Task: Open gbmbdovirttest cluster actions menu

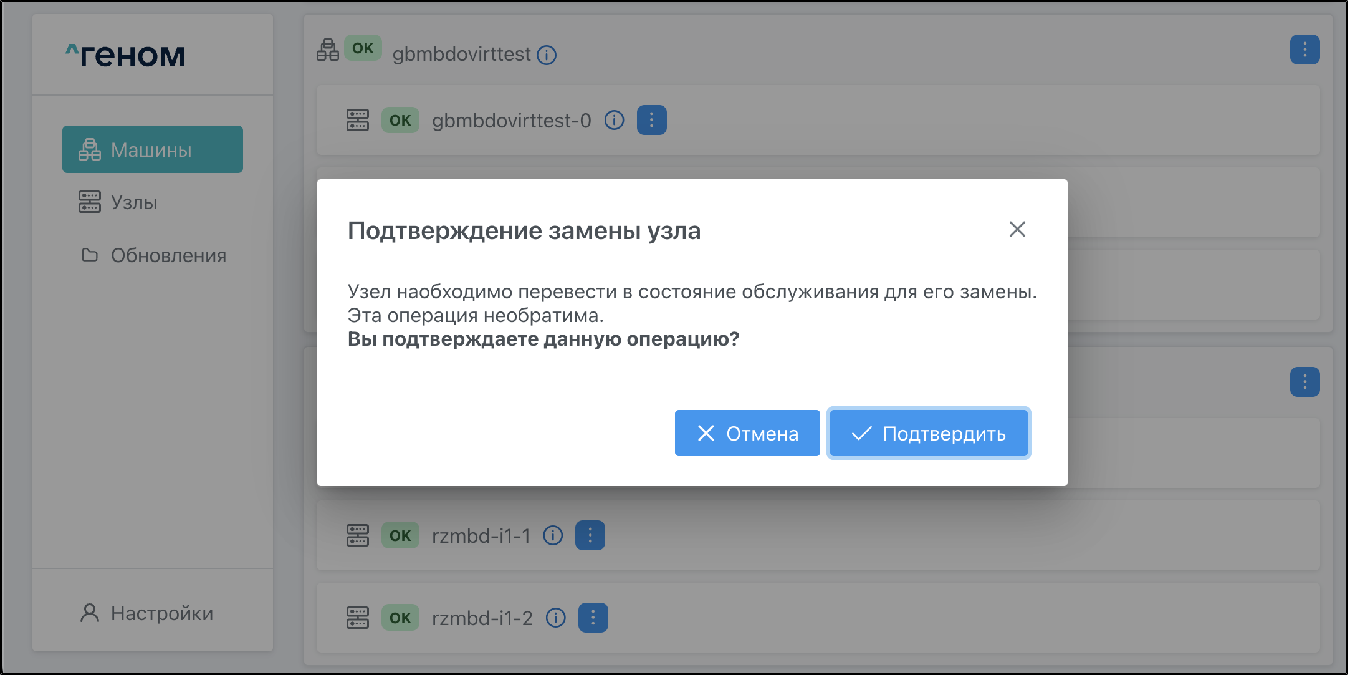Action: pos(1305,49)
